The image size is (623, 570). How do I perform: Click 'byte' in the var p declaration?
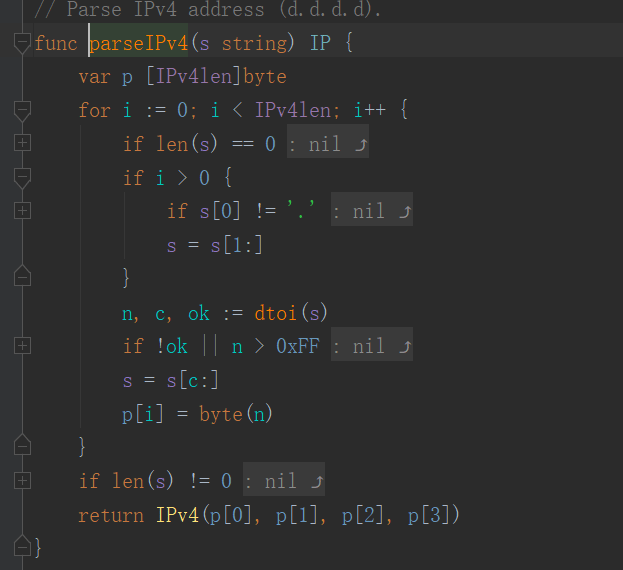(x=265, y=77)
